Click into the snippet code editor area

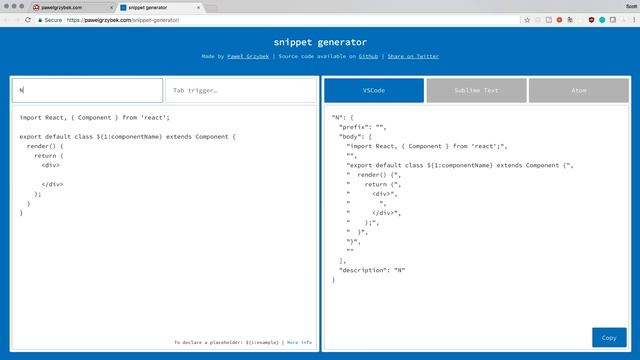point(165,227)
